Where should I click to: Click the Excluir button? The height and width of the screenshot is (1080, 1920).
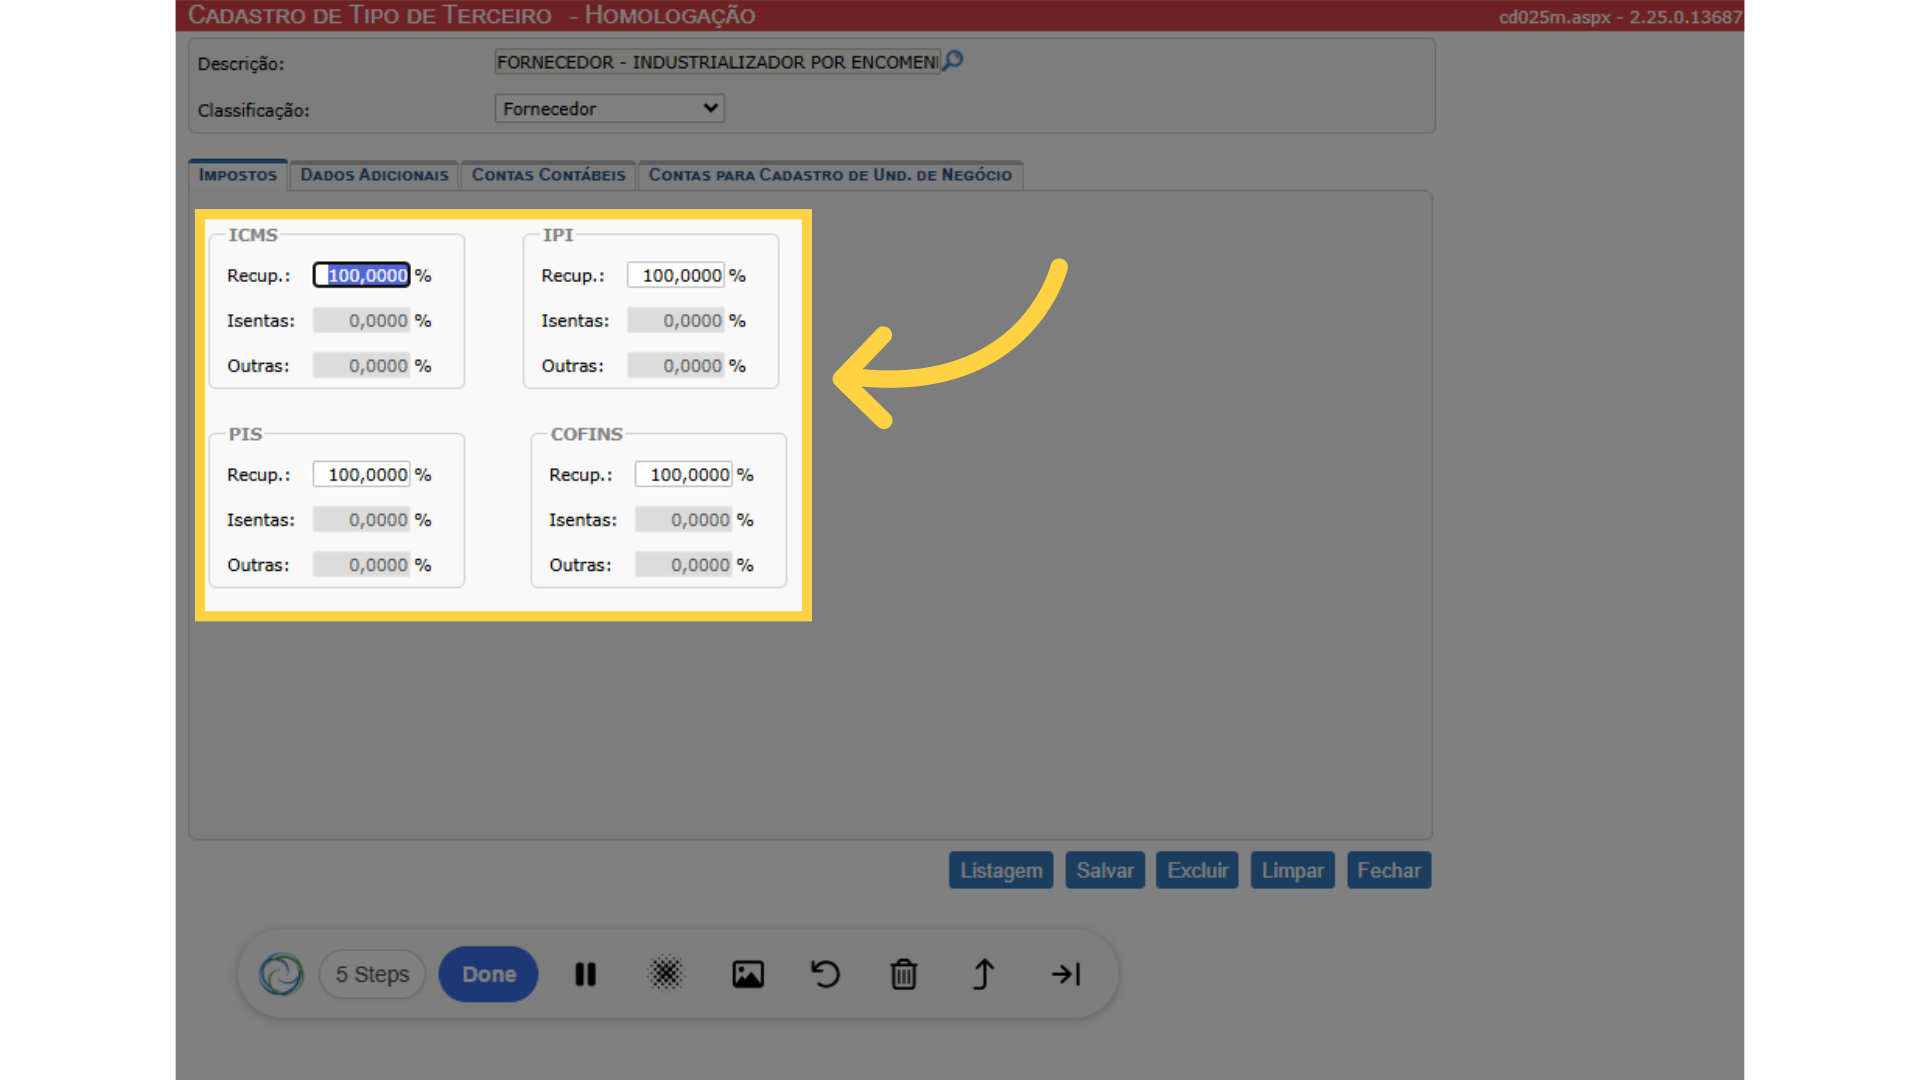[x=1197, y=870]
